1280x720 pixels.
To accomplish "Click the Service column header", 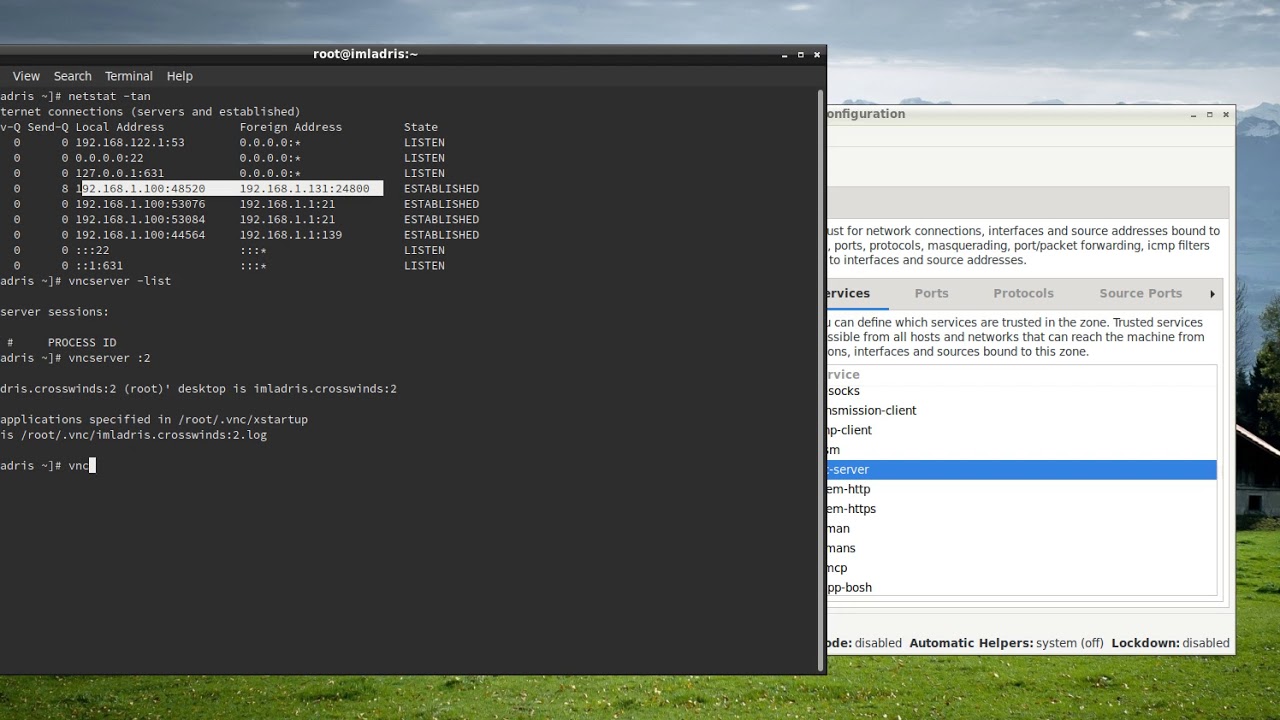I will coord(1021,374).
